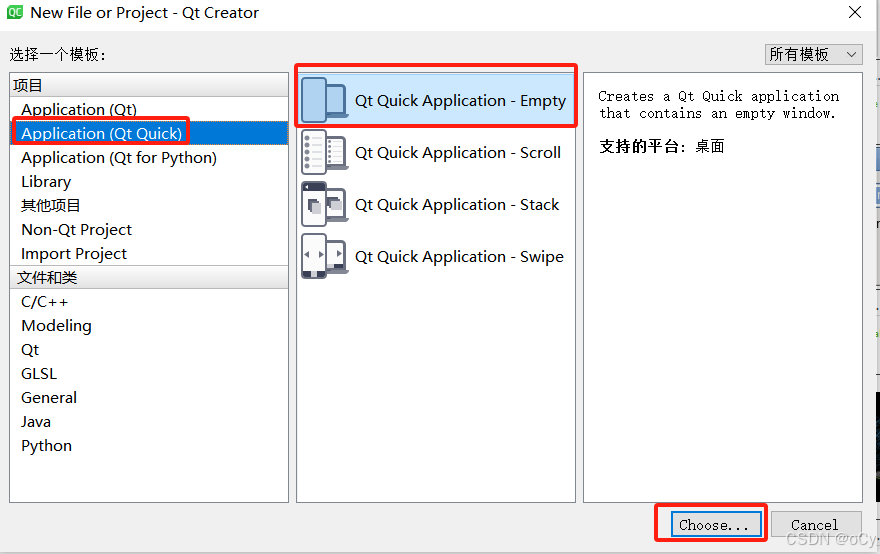
Task: Close the New File or Project window
Action: (855, 12)
